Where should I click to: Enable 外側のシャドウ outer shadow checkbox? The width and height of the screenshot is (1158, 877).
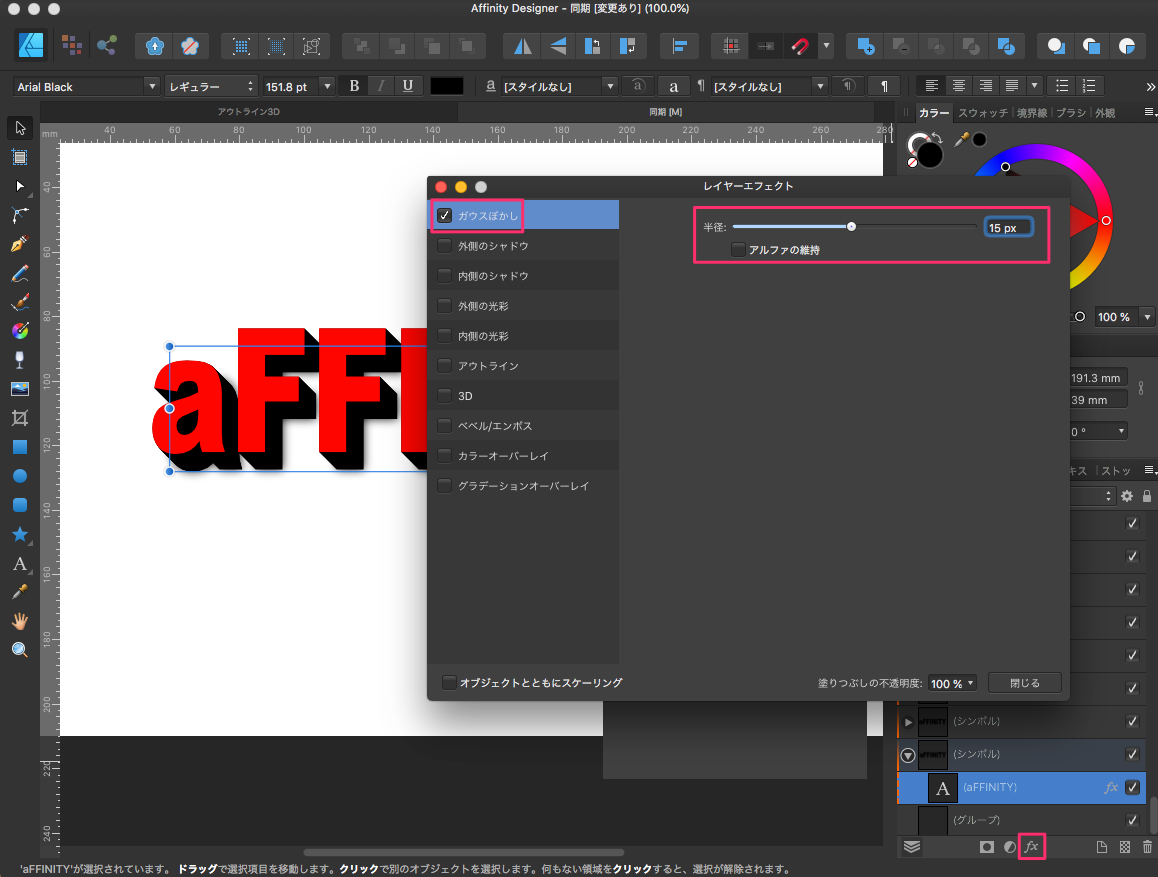point(445,246)
